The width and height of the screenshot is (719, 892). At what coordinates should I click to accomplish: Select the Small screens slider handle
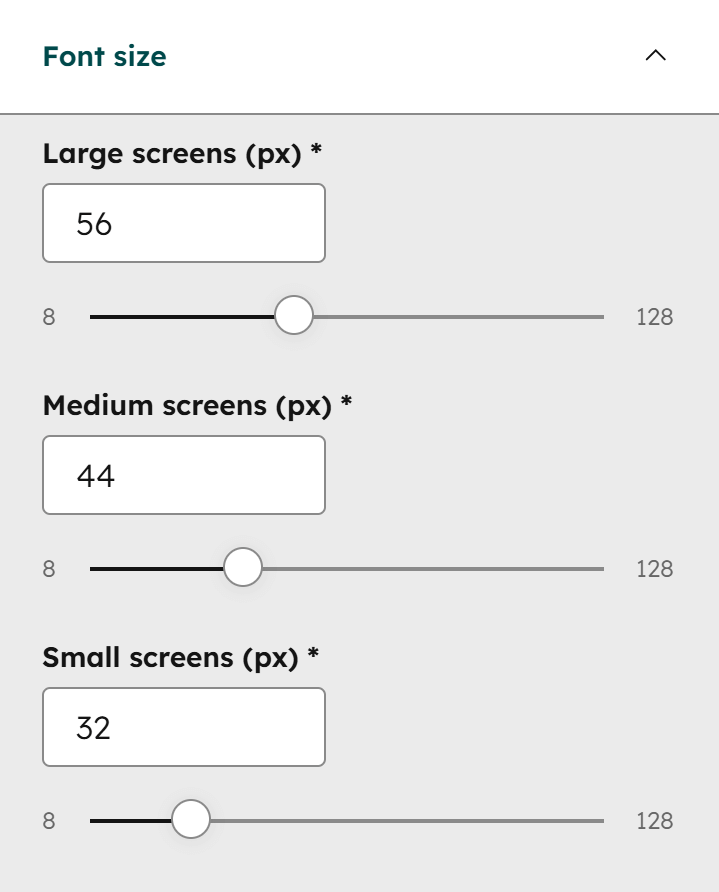pyautogui.click(x=191, y=819)
